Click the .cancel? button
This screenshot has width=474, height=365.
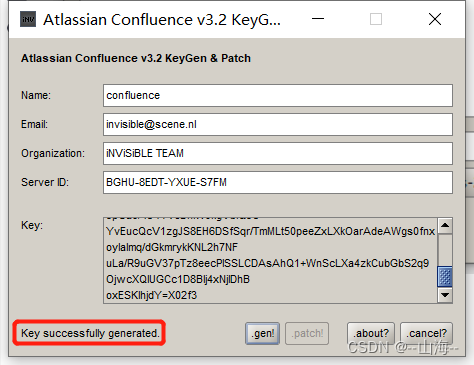pyautogui.click(x=426, y=333)
